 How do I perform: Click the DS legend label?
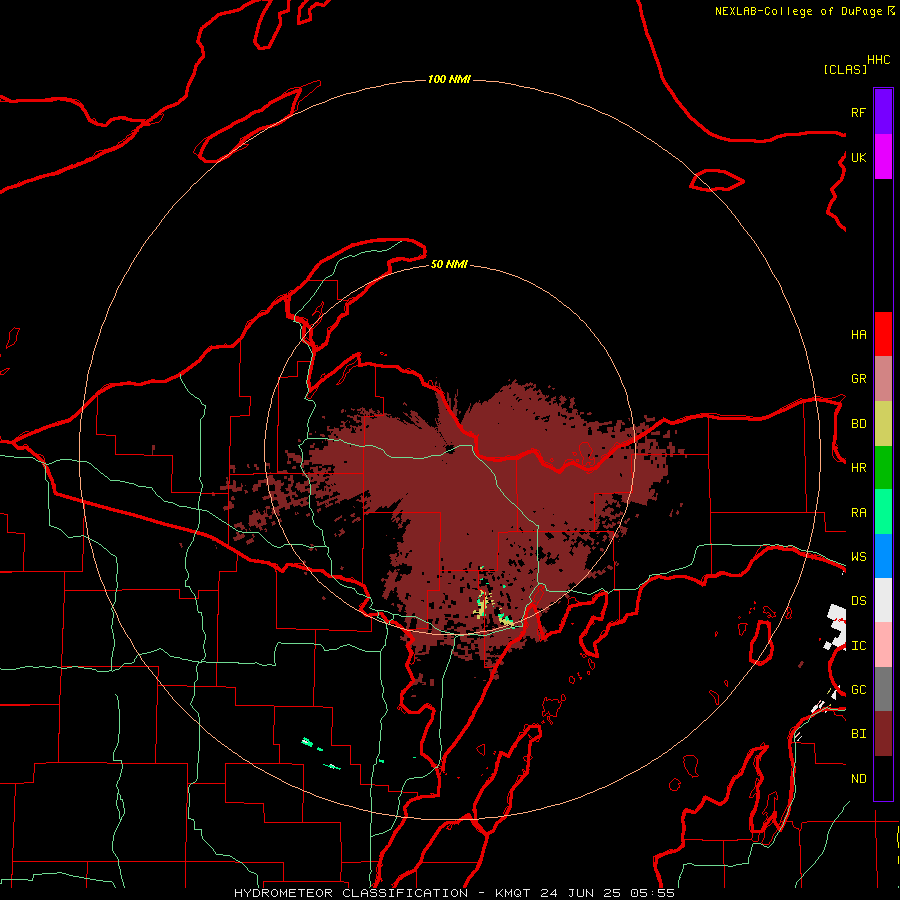858,601
